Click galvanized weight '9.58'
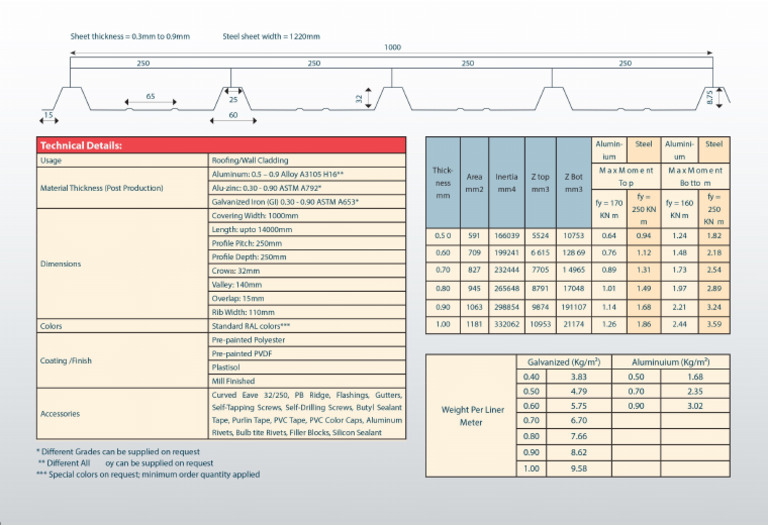Image resolution: width=768 pixels, height=525 pixels. click(578, 469)
